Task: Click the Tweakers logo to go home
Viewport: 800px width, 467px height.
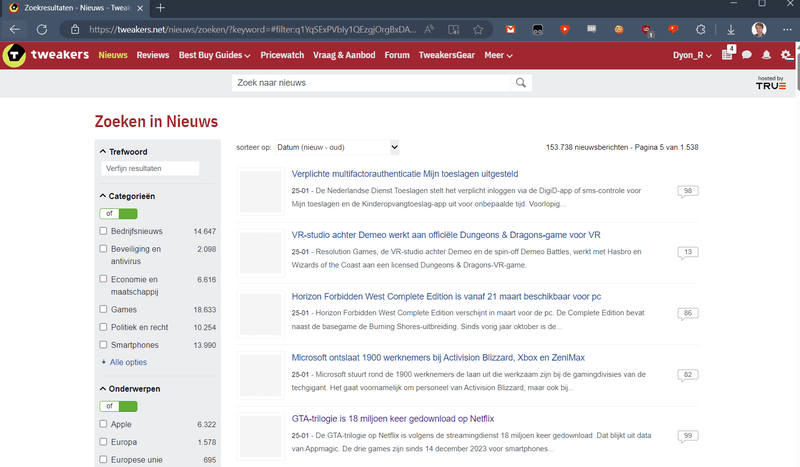Action: pyautogui.click(x=46, y=55)
